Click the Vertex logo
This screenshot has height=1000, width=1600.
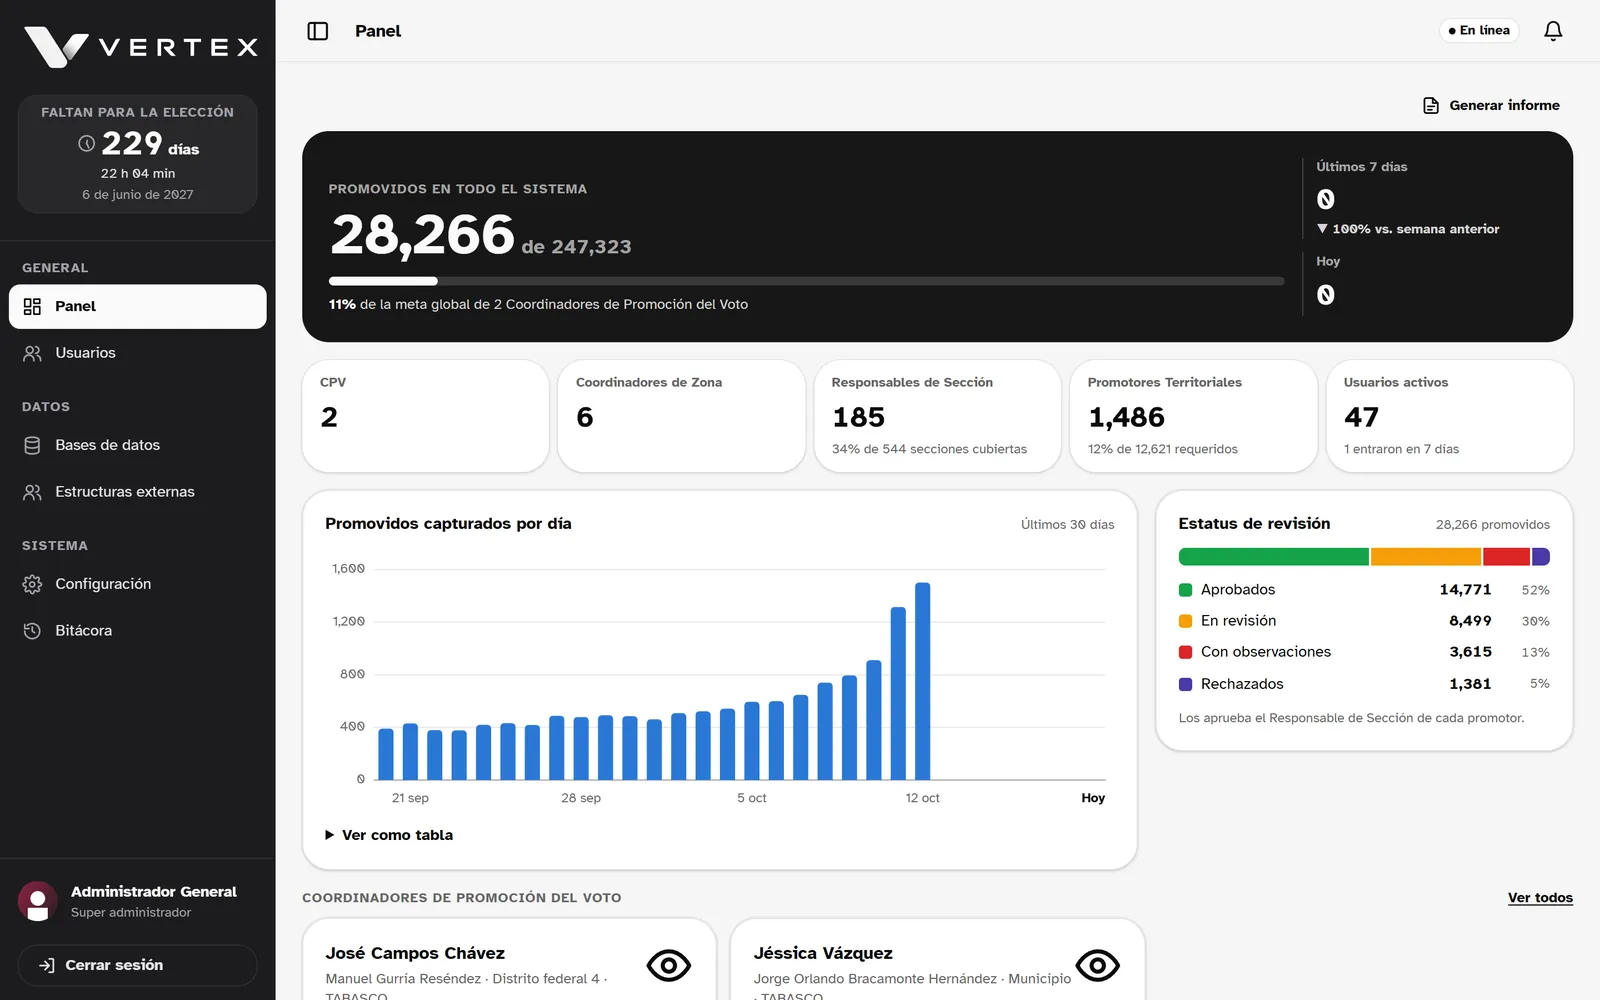[x=140, y=47]
